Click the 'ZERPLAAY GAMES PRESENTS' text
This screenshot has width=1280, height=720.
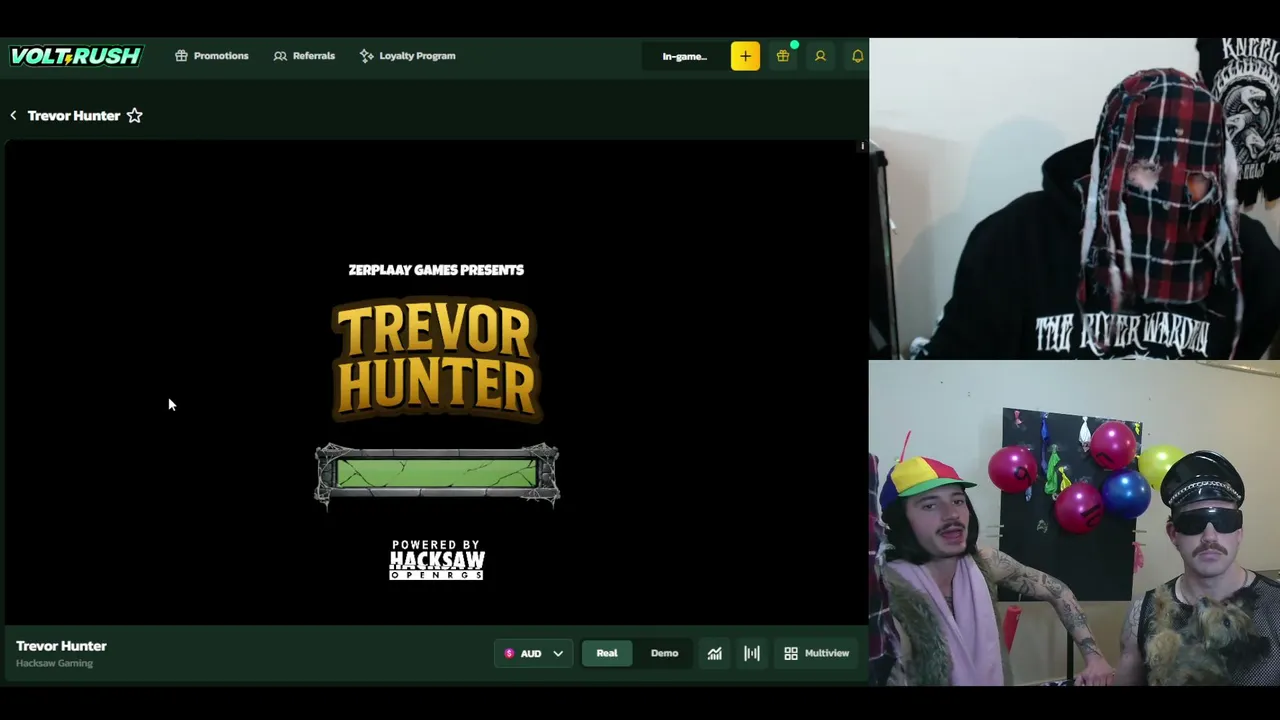pyautogui.click(x=436, y=270)
